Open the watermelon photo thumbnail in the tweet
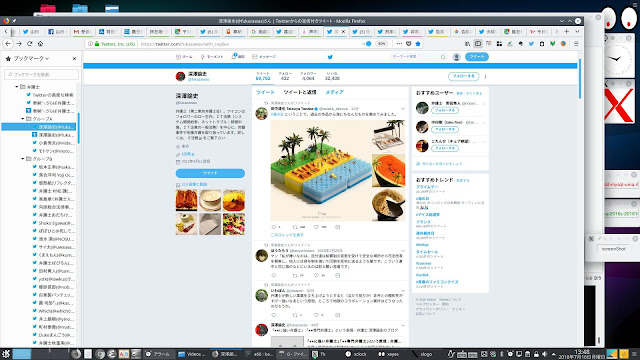This screenshot has height=360, width=640. click(x=389, y=171)
